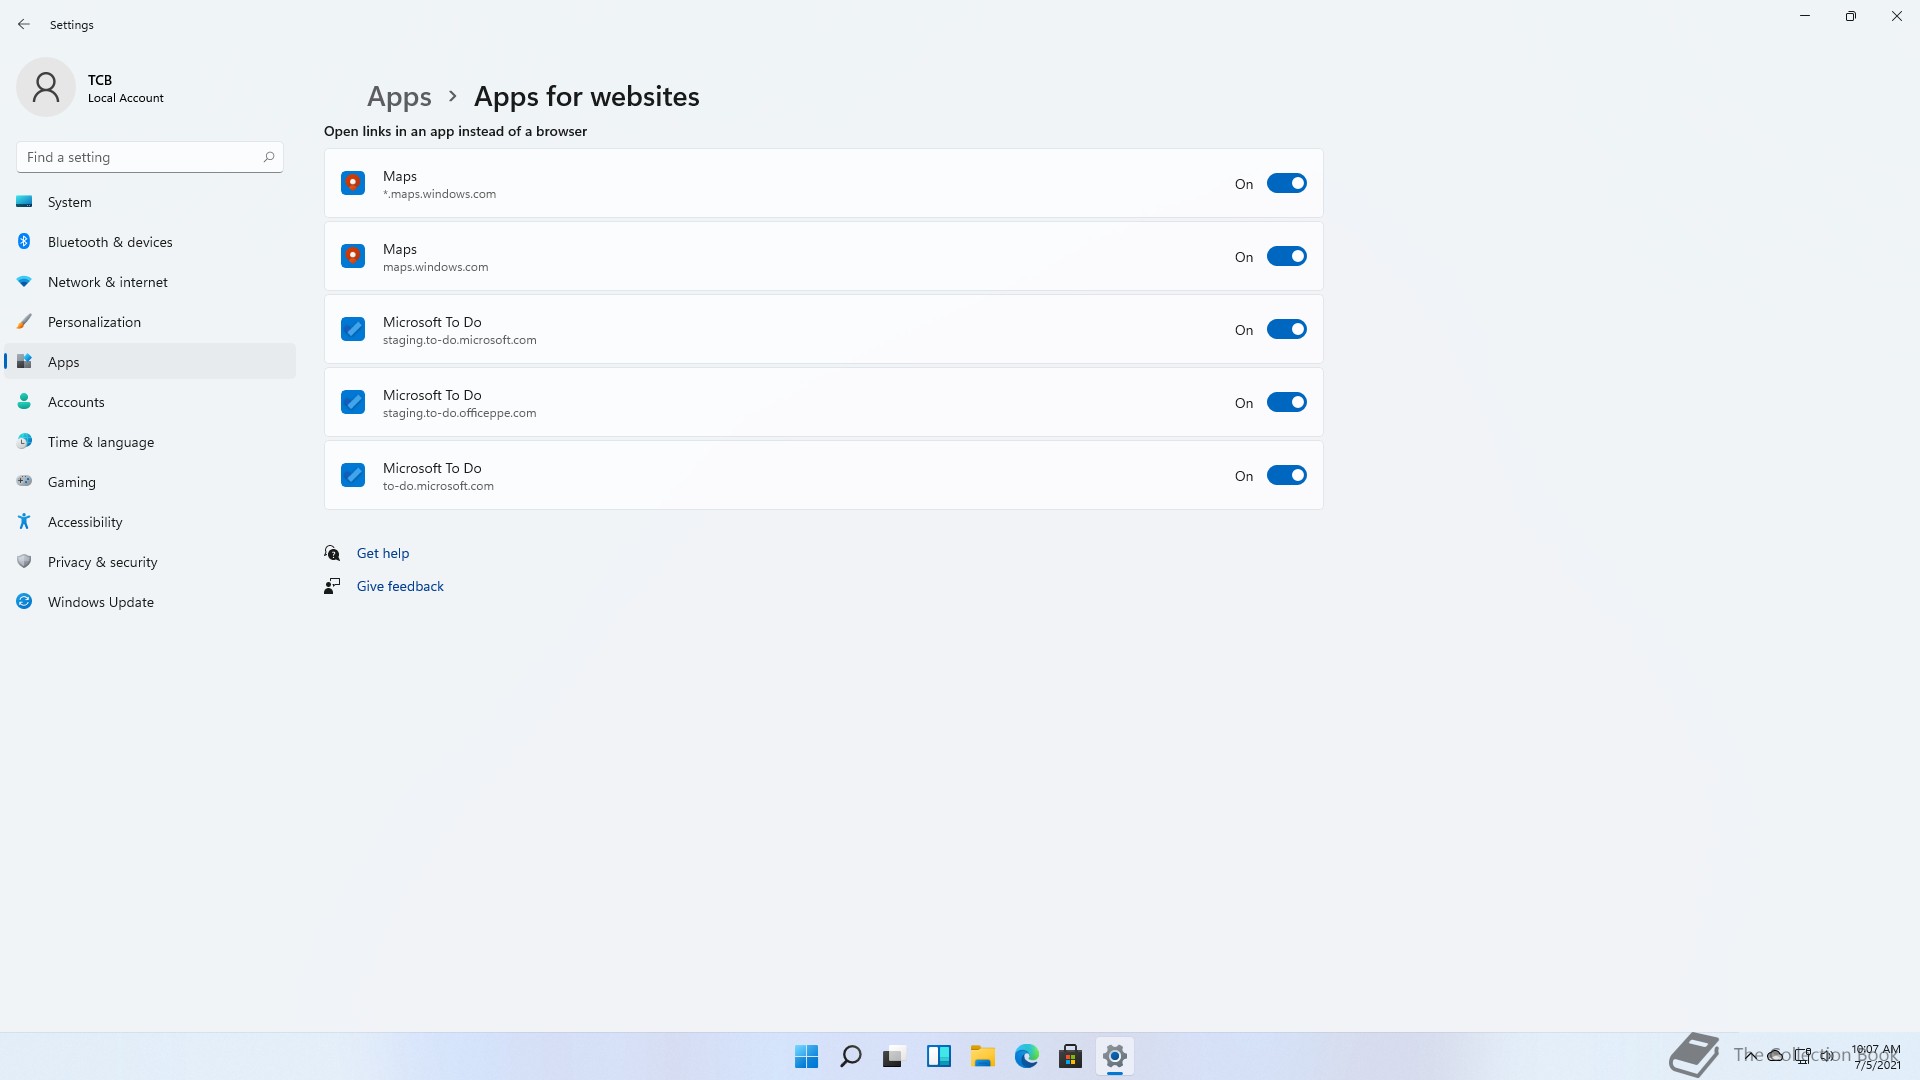Viewport: 1920px width, 1080px height.
Task: Select Personalization in the sidebar
Action: (x=150, y=322)
